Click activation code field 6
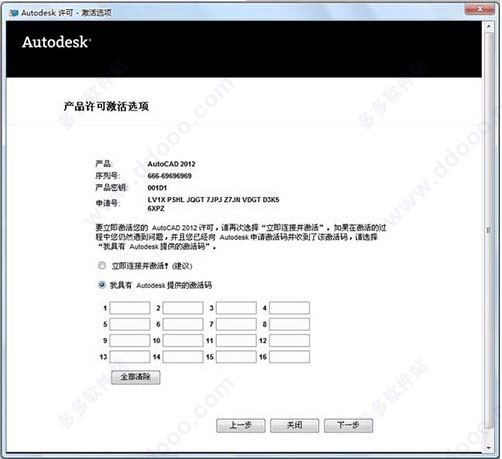The width and height of the screenshot is (502, 459). (x=183, y=324)
